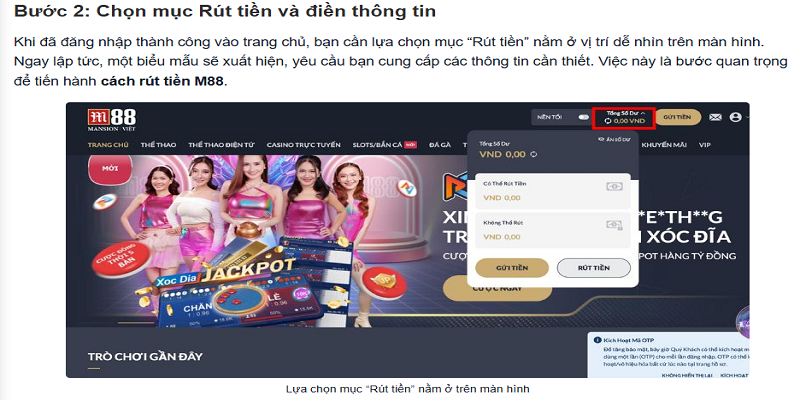The height and width of the screenshot is (400, 800).
Task: Click the M88 Mansion logo
Action: tap(112, 120)
